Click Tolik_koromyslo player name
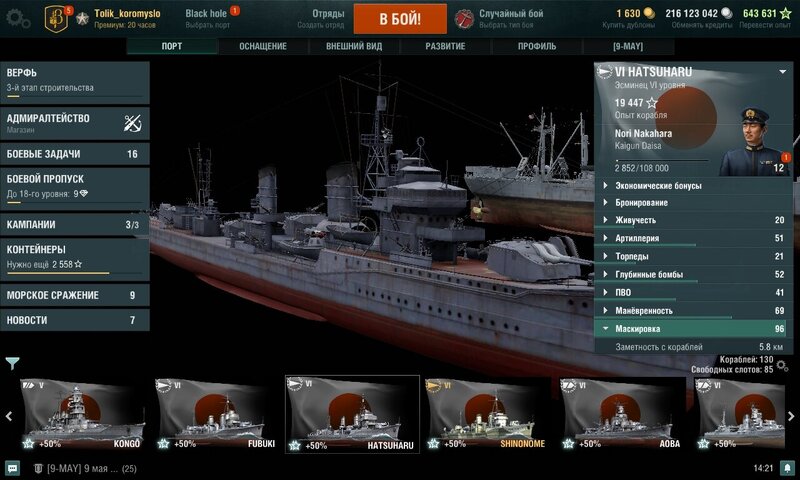This screenshot has width=800, height=480. tap(128, 13)
